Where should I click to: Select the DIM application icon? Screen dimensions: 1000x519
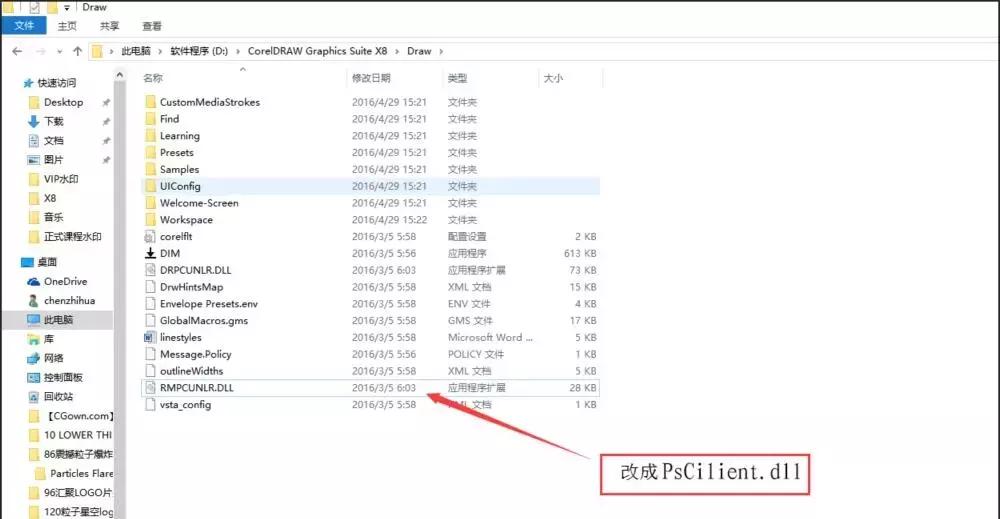point(150,253)
